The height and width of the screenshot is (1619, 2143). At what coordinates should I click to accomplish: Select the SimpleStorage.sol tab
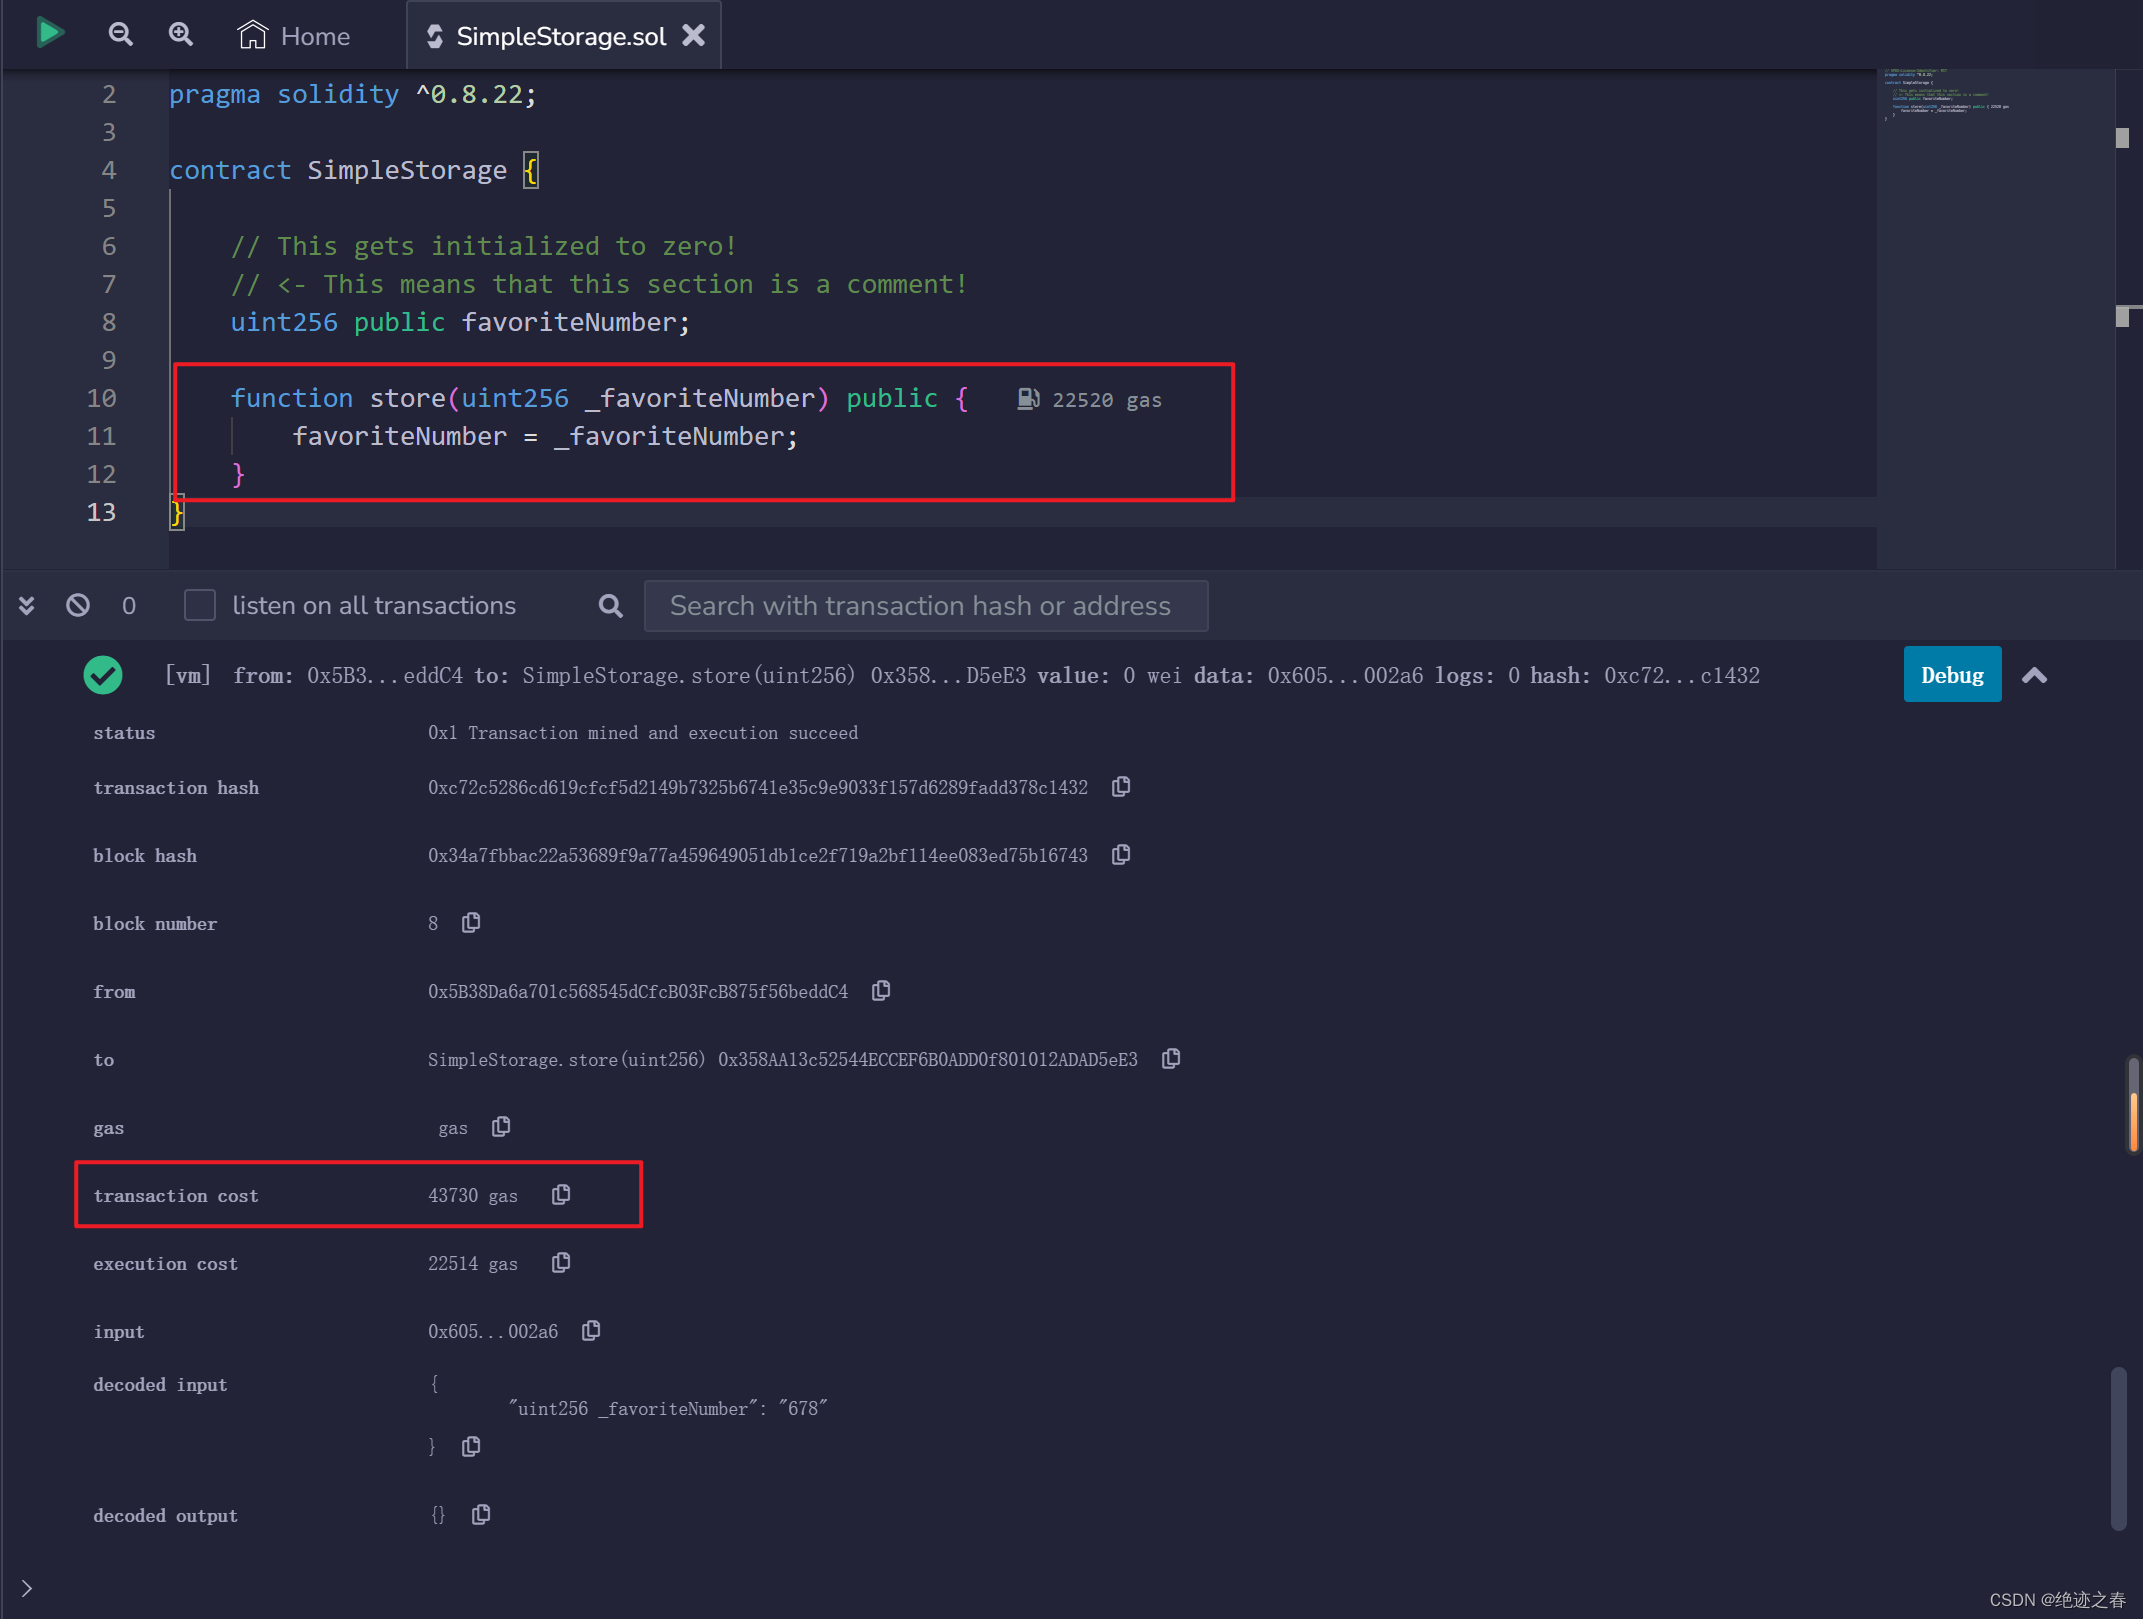561,36
